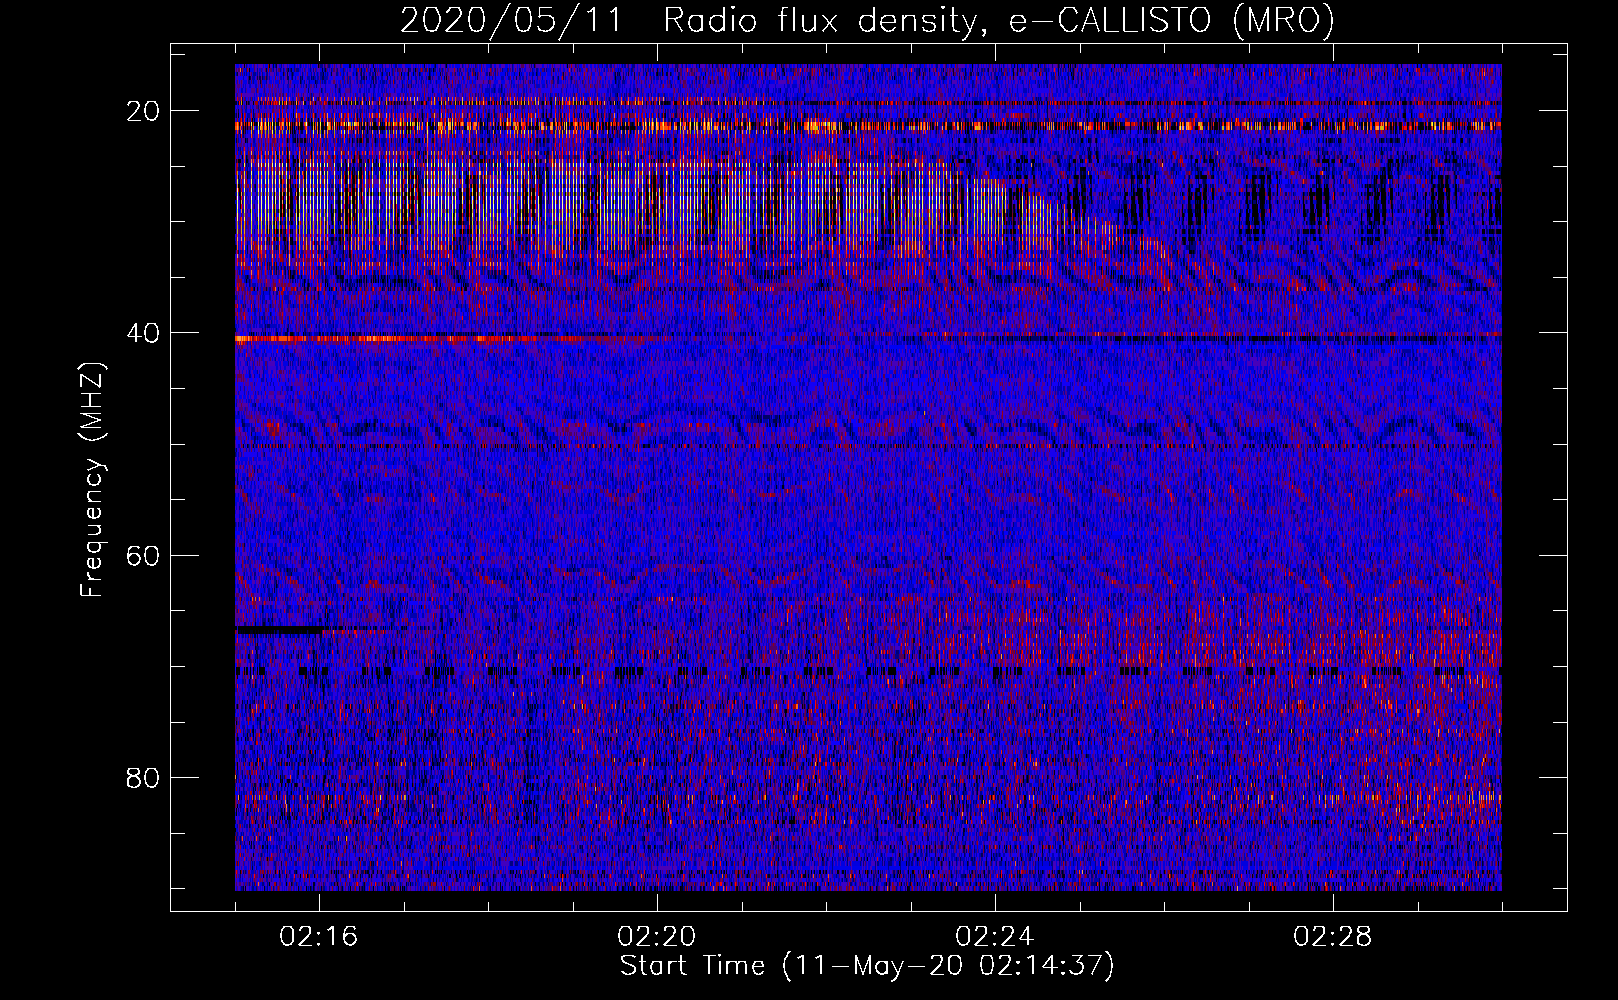This screenshot has width=1618, height=1000.
Task: Click the frequency label 40
Action: [144, 333]
